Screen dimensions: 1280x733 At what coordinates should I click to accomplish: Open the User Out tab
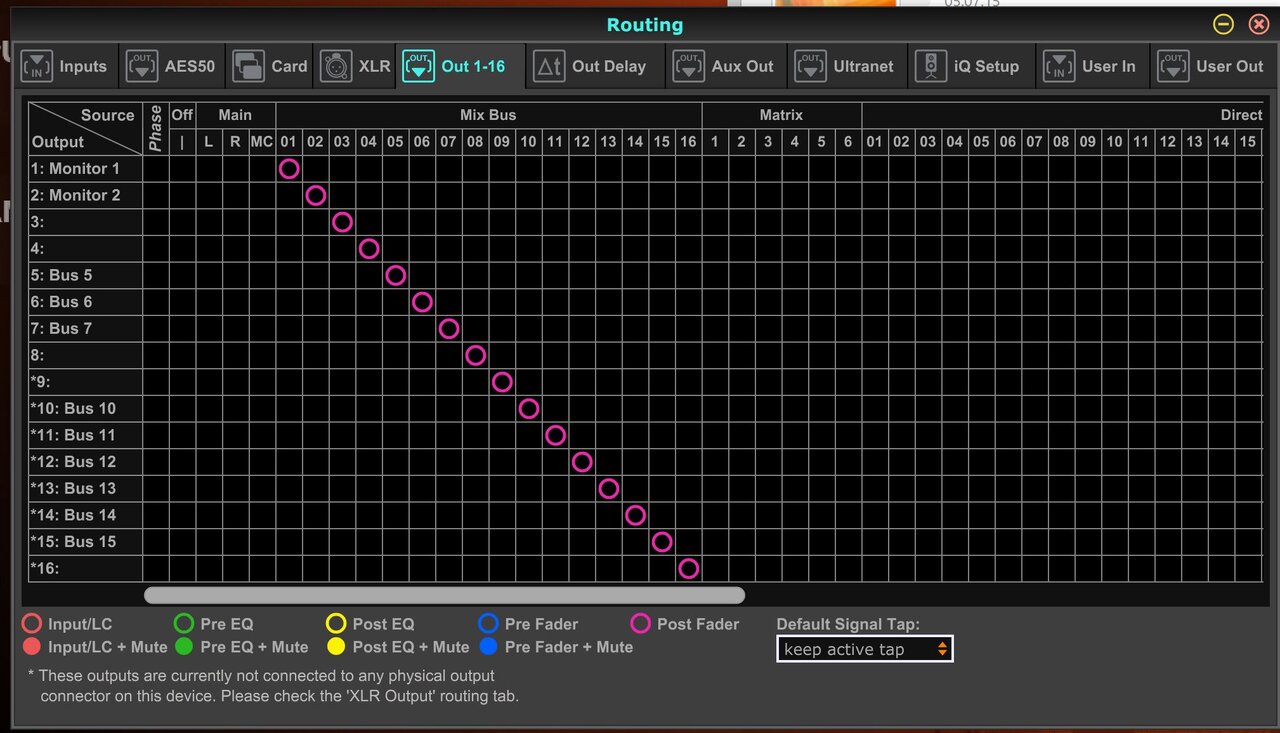pos(1212,67)
